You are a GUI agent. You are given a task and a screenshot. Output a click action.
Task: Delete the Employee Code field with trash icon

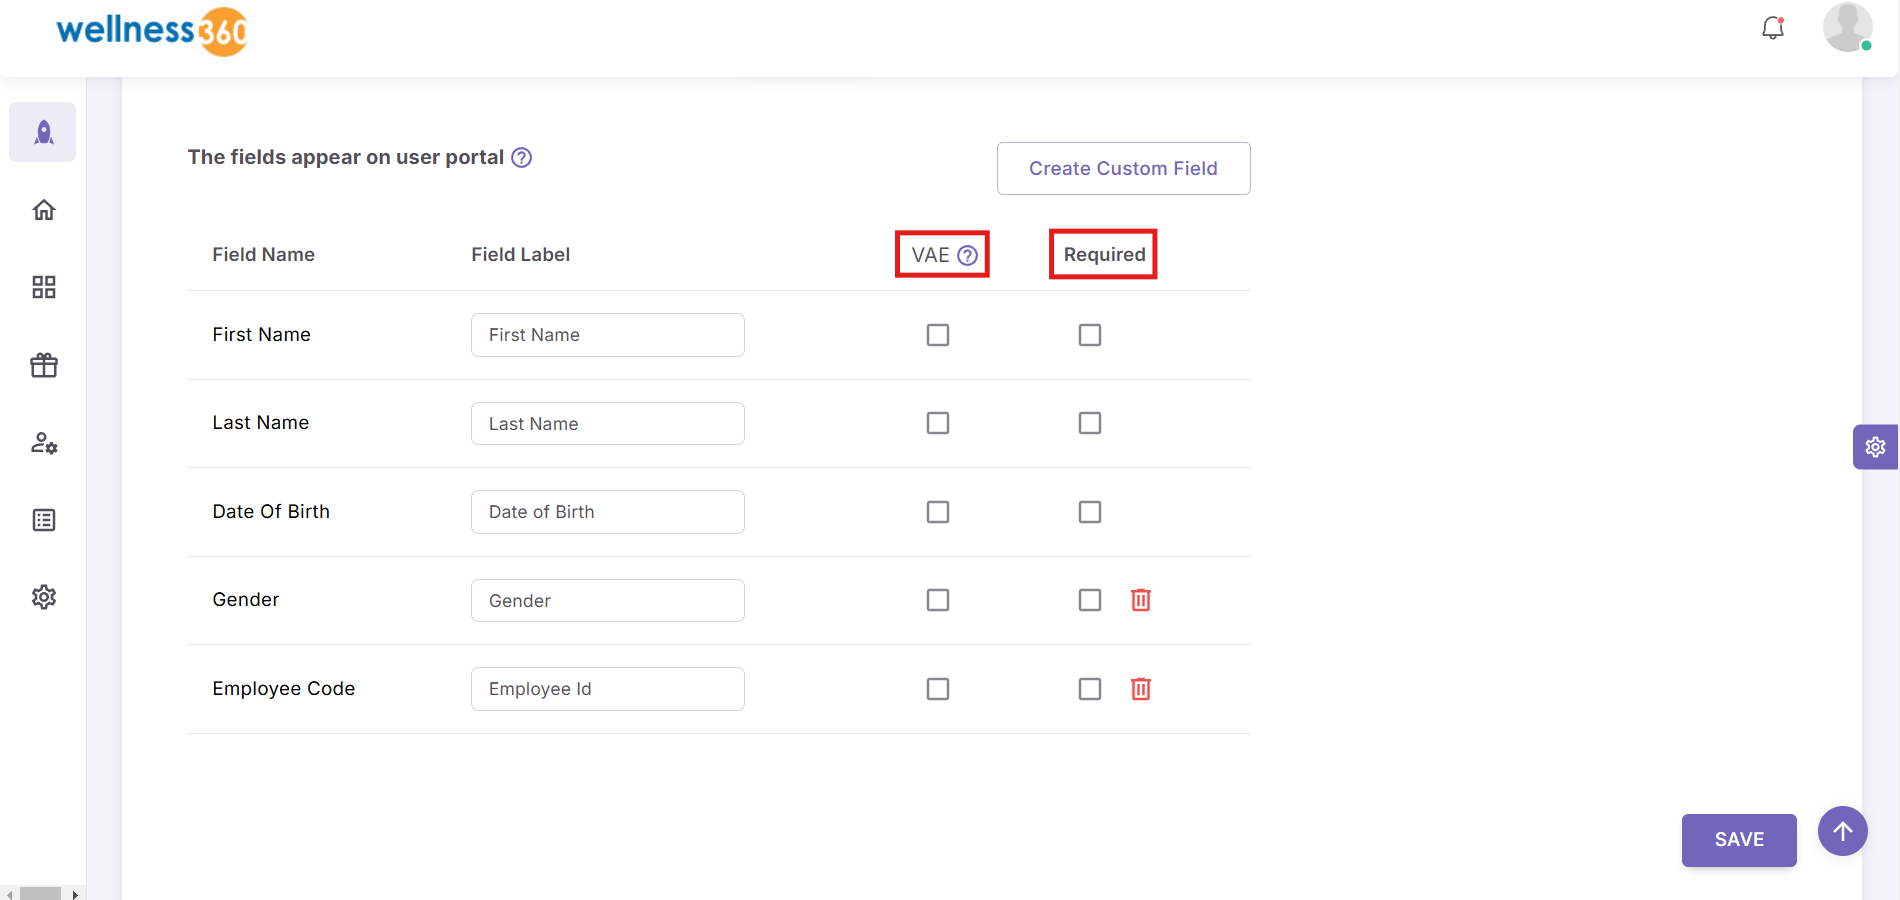(x=1141, y=689)
